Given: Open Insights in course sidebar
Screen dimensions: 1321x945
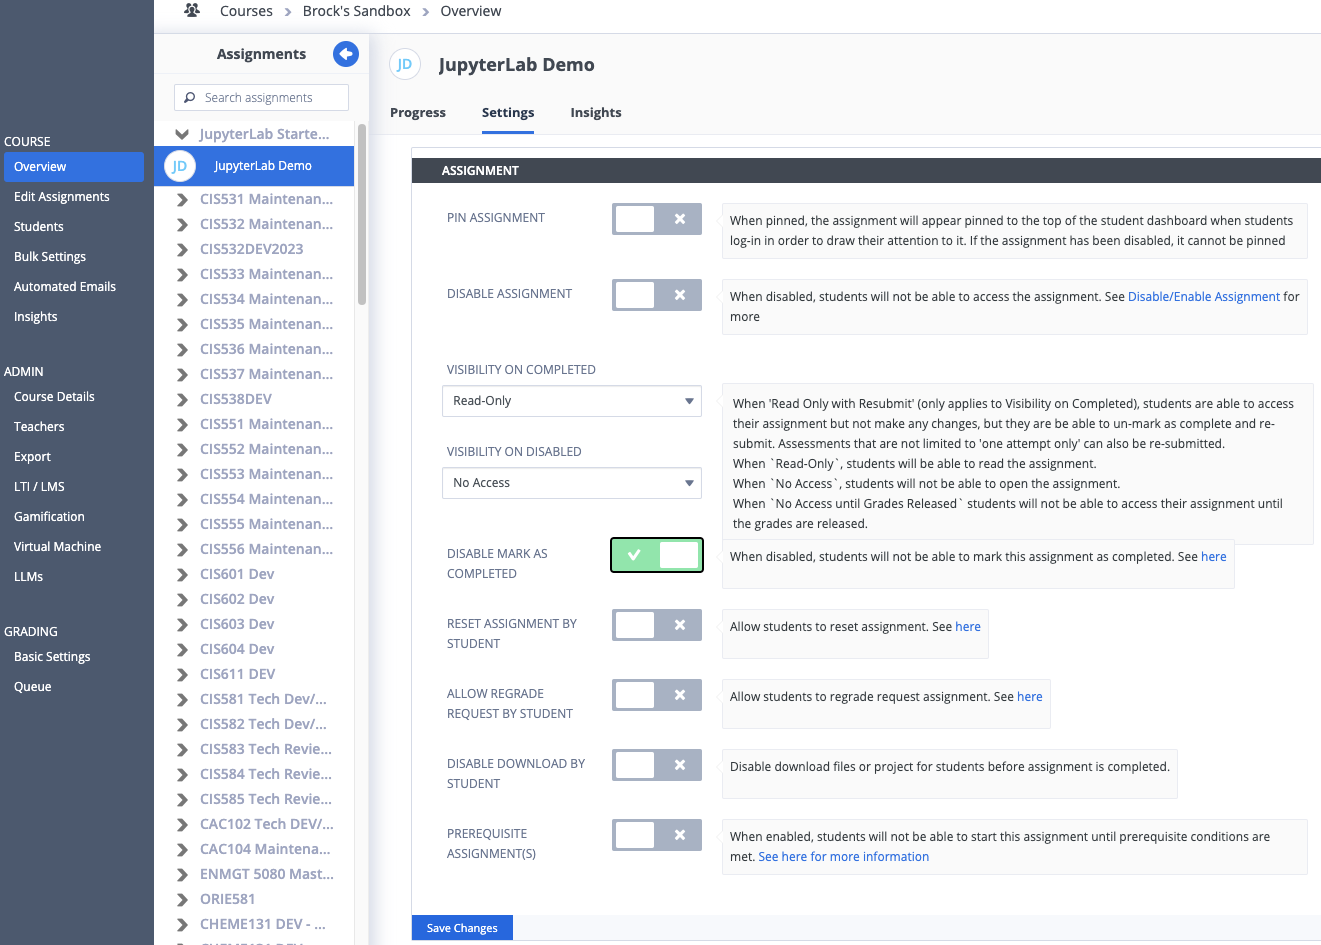Looking at the screenshot, I should [36, 317].
